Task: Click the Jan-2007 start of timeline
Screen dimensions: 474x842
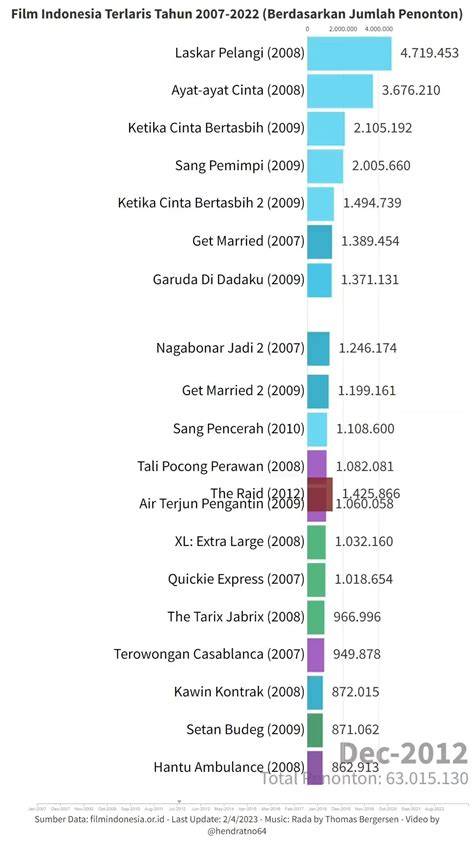Action: click(36, 807)
